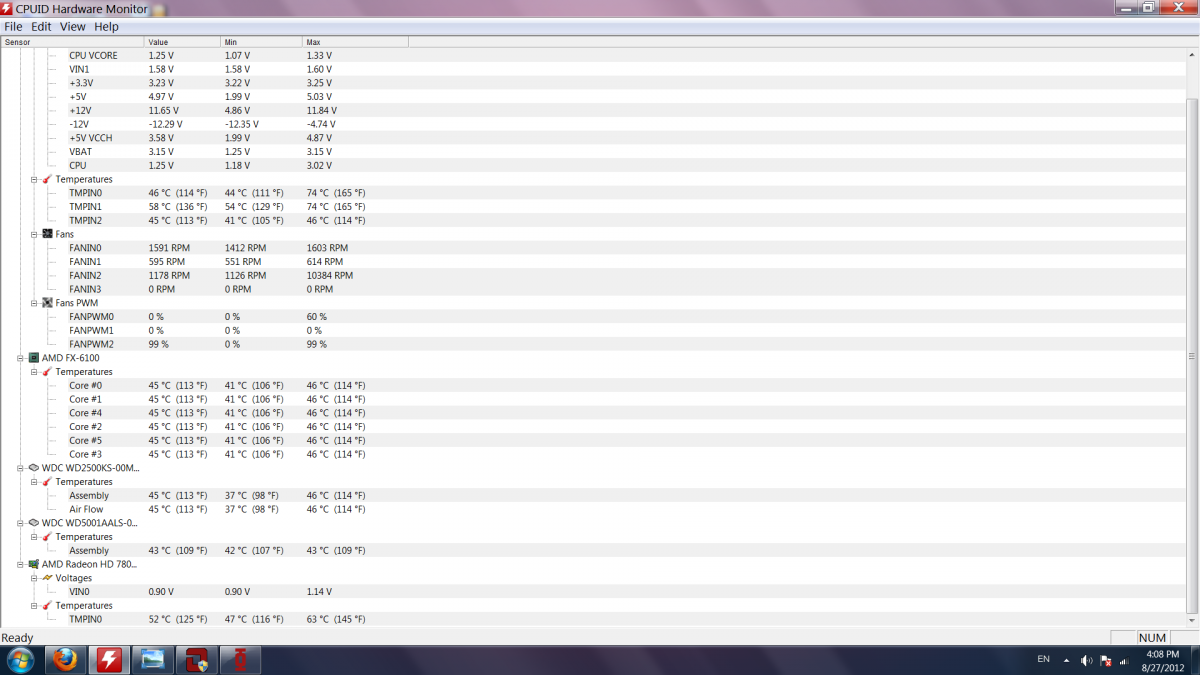
Task: Click the Max column header
Action: click(x=355, y=42)
